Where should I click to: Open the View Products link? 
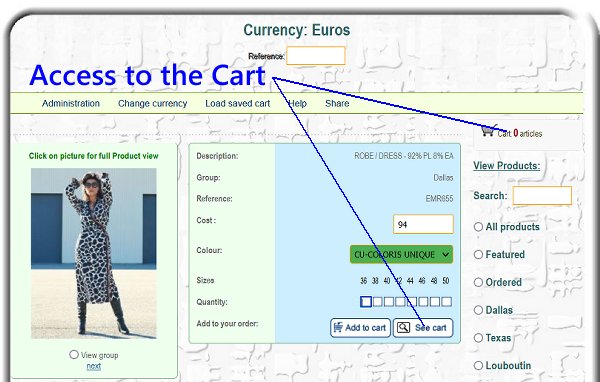(507, 166)
